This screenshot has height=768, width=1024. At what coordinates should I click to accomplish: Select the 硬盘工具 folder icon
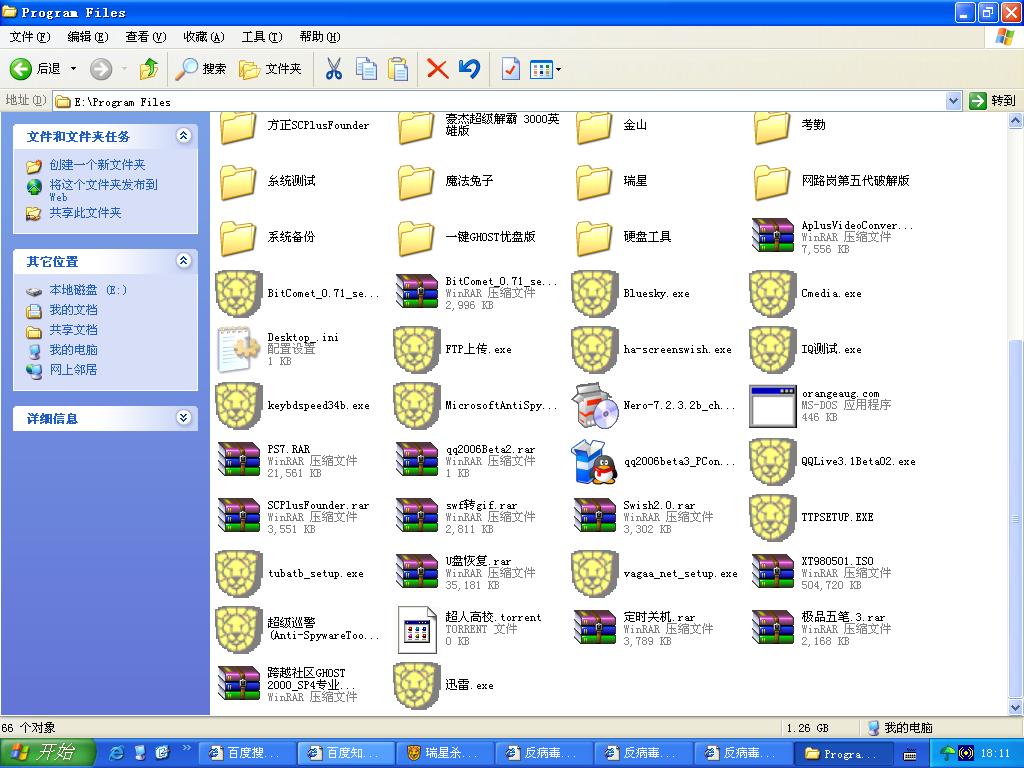pos(594,238)
